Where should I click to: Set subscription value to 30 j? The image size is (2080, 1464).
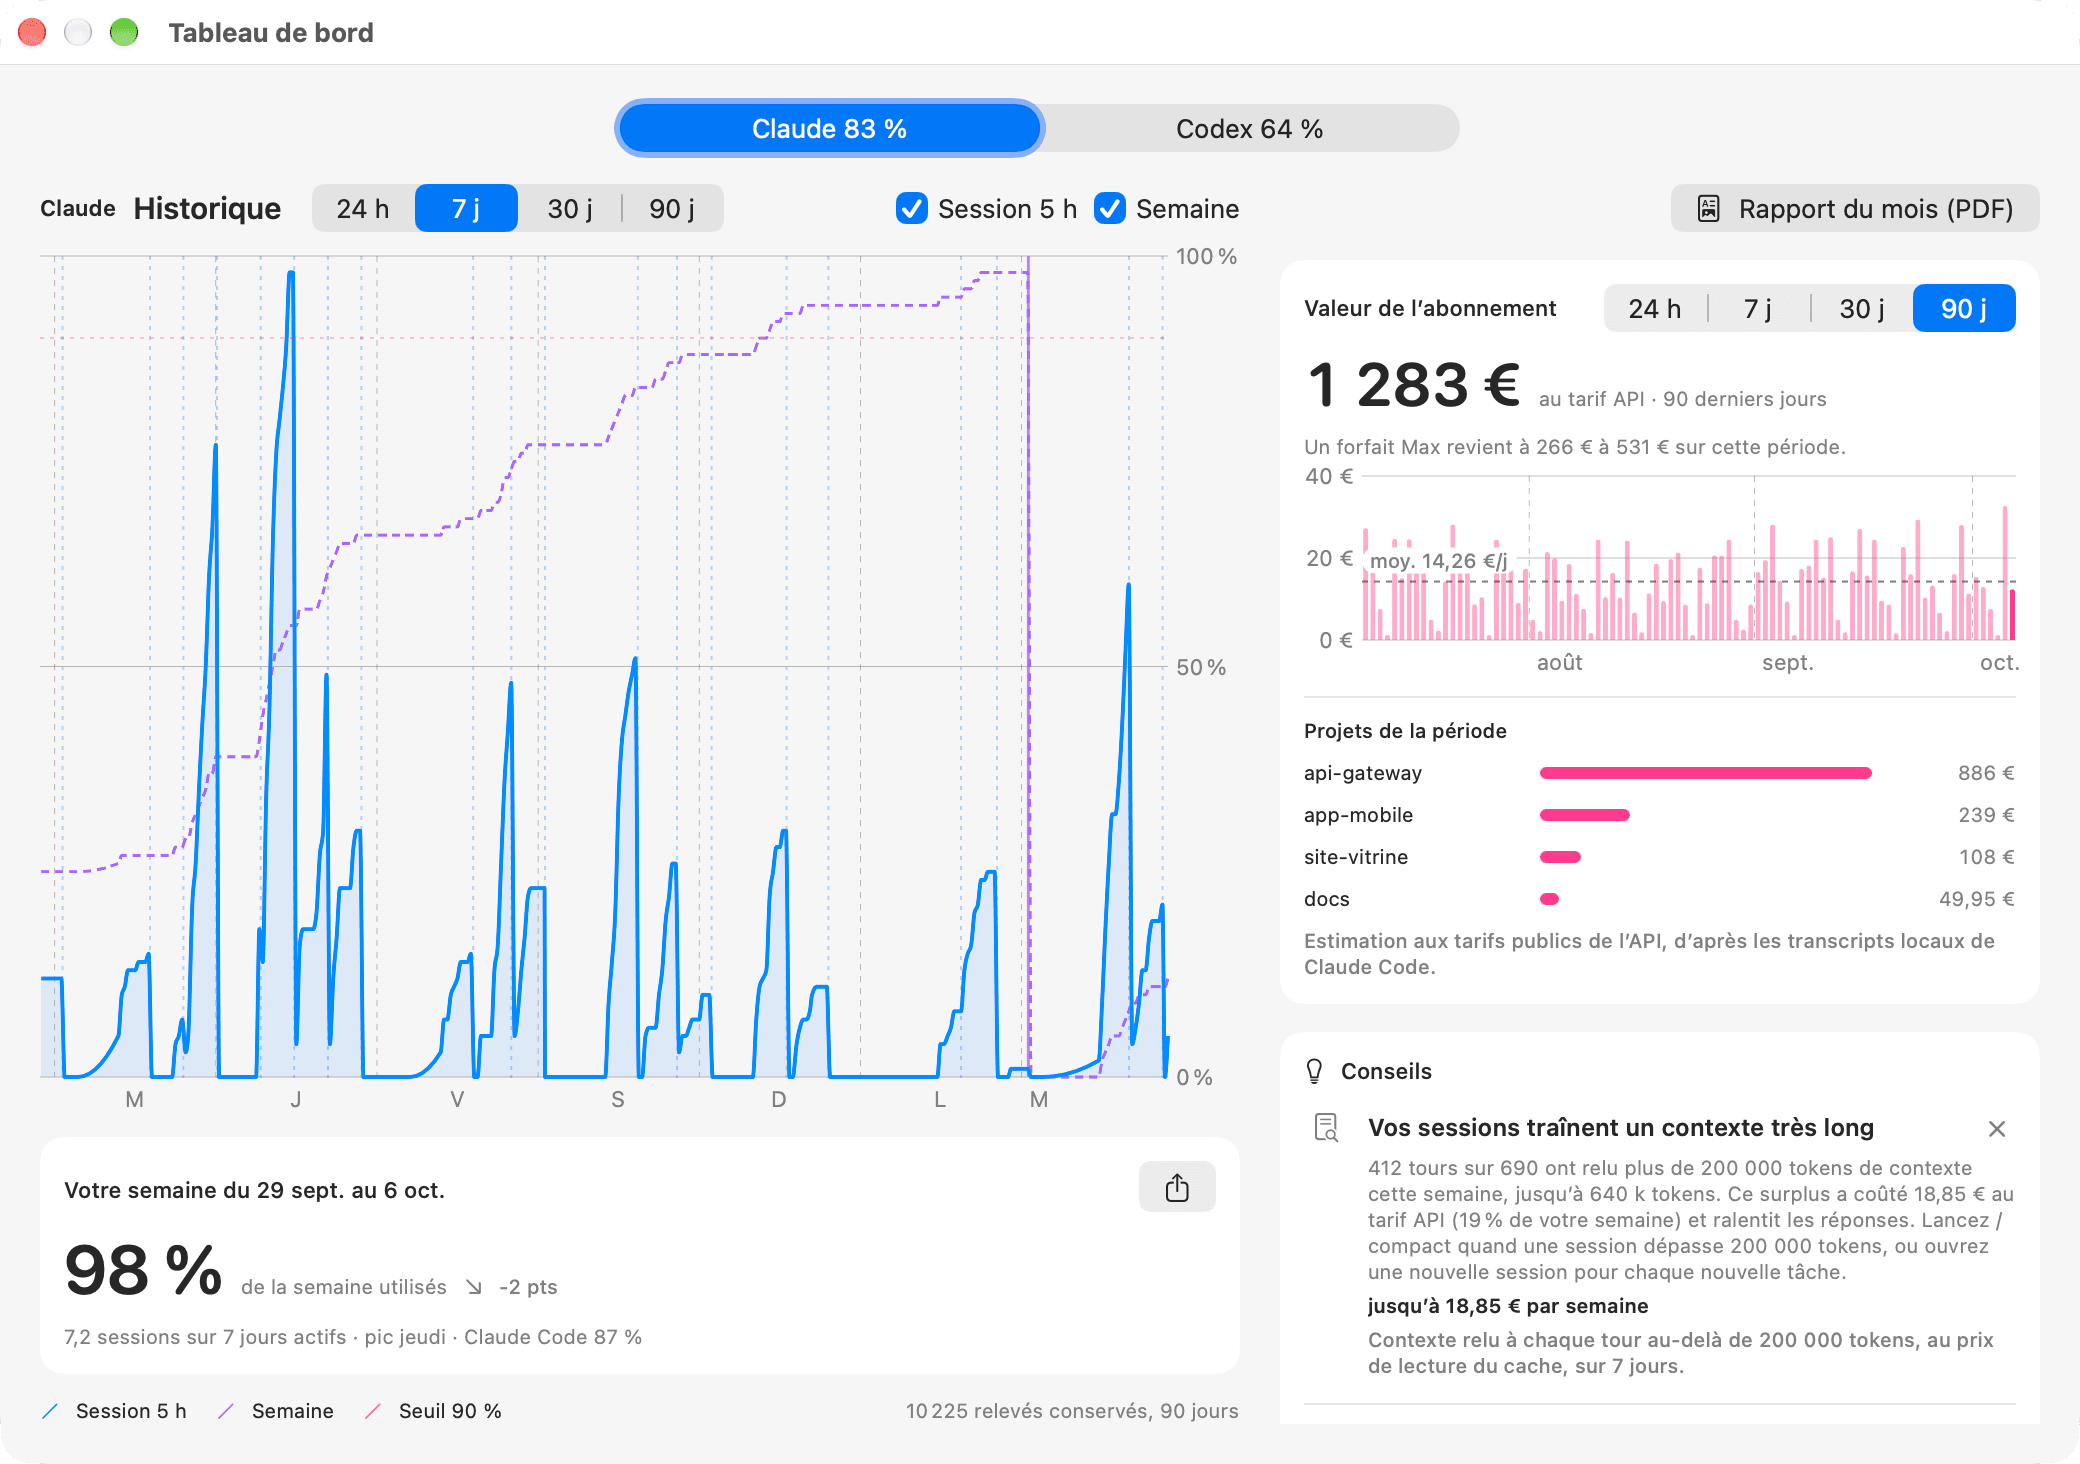pos(1862,308)
